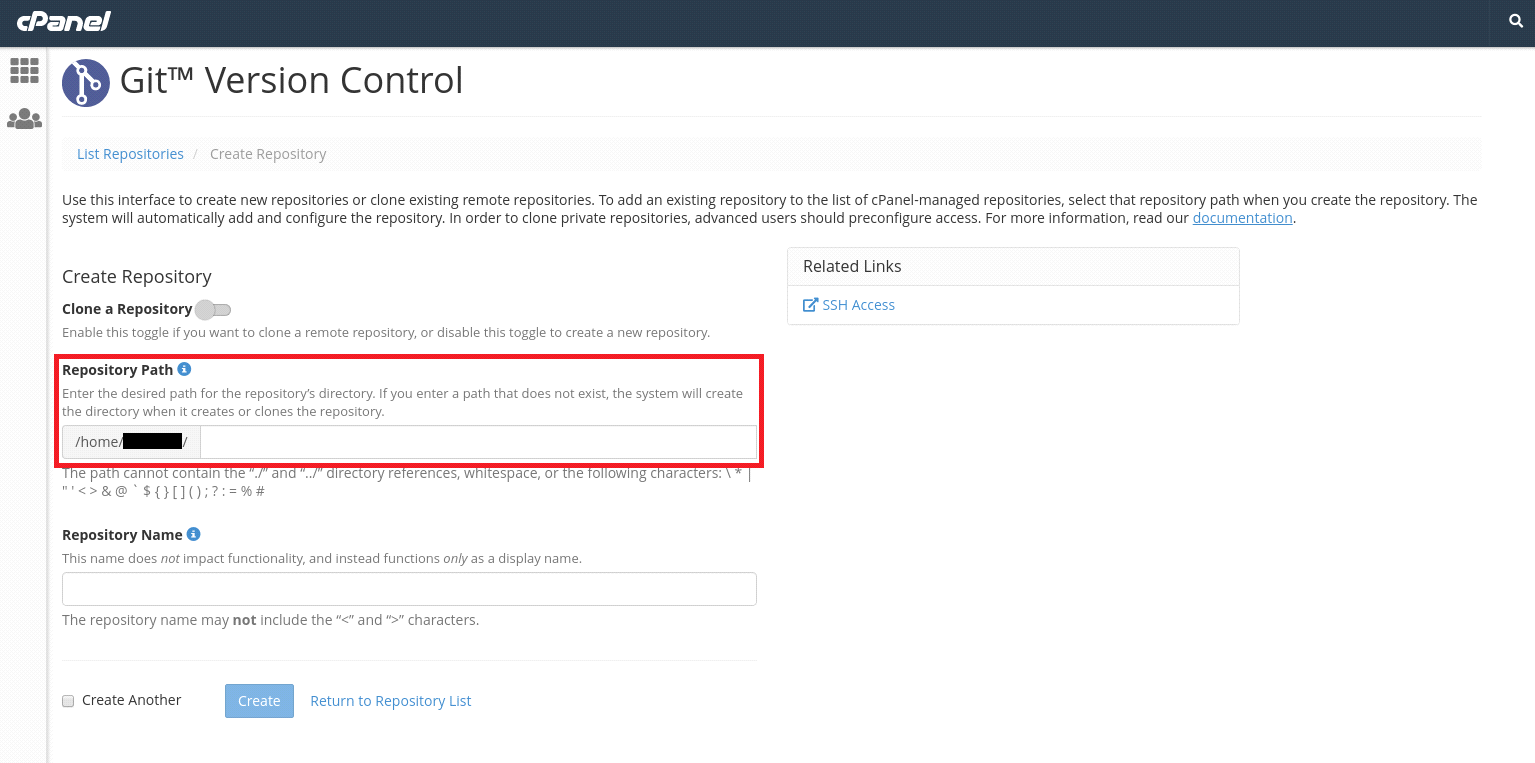Click Return to Repository List

(390, 700)
